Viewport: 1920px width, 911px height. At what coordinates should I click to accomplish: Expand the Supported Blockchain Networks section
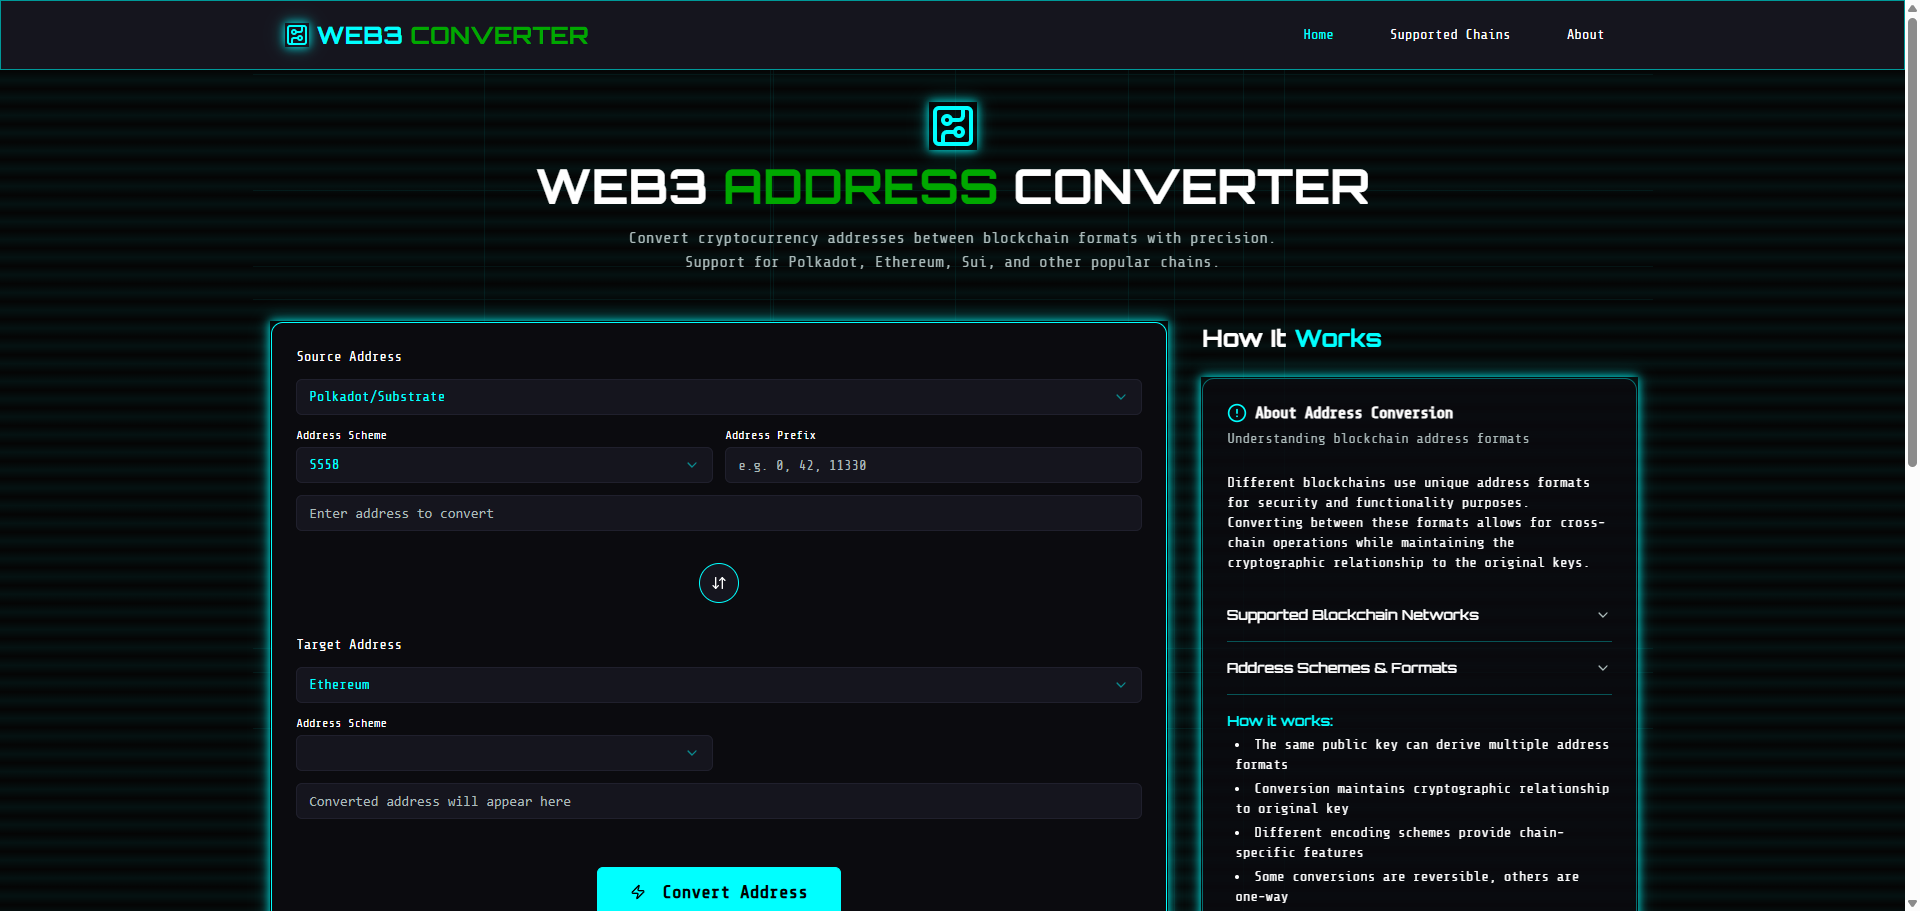point(1417,615)
